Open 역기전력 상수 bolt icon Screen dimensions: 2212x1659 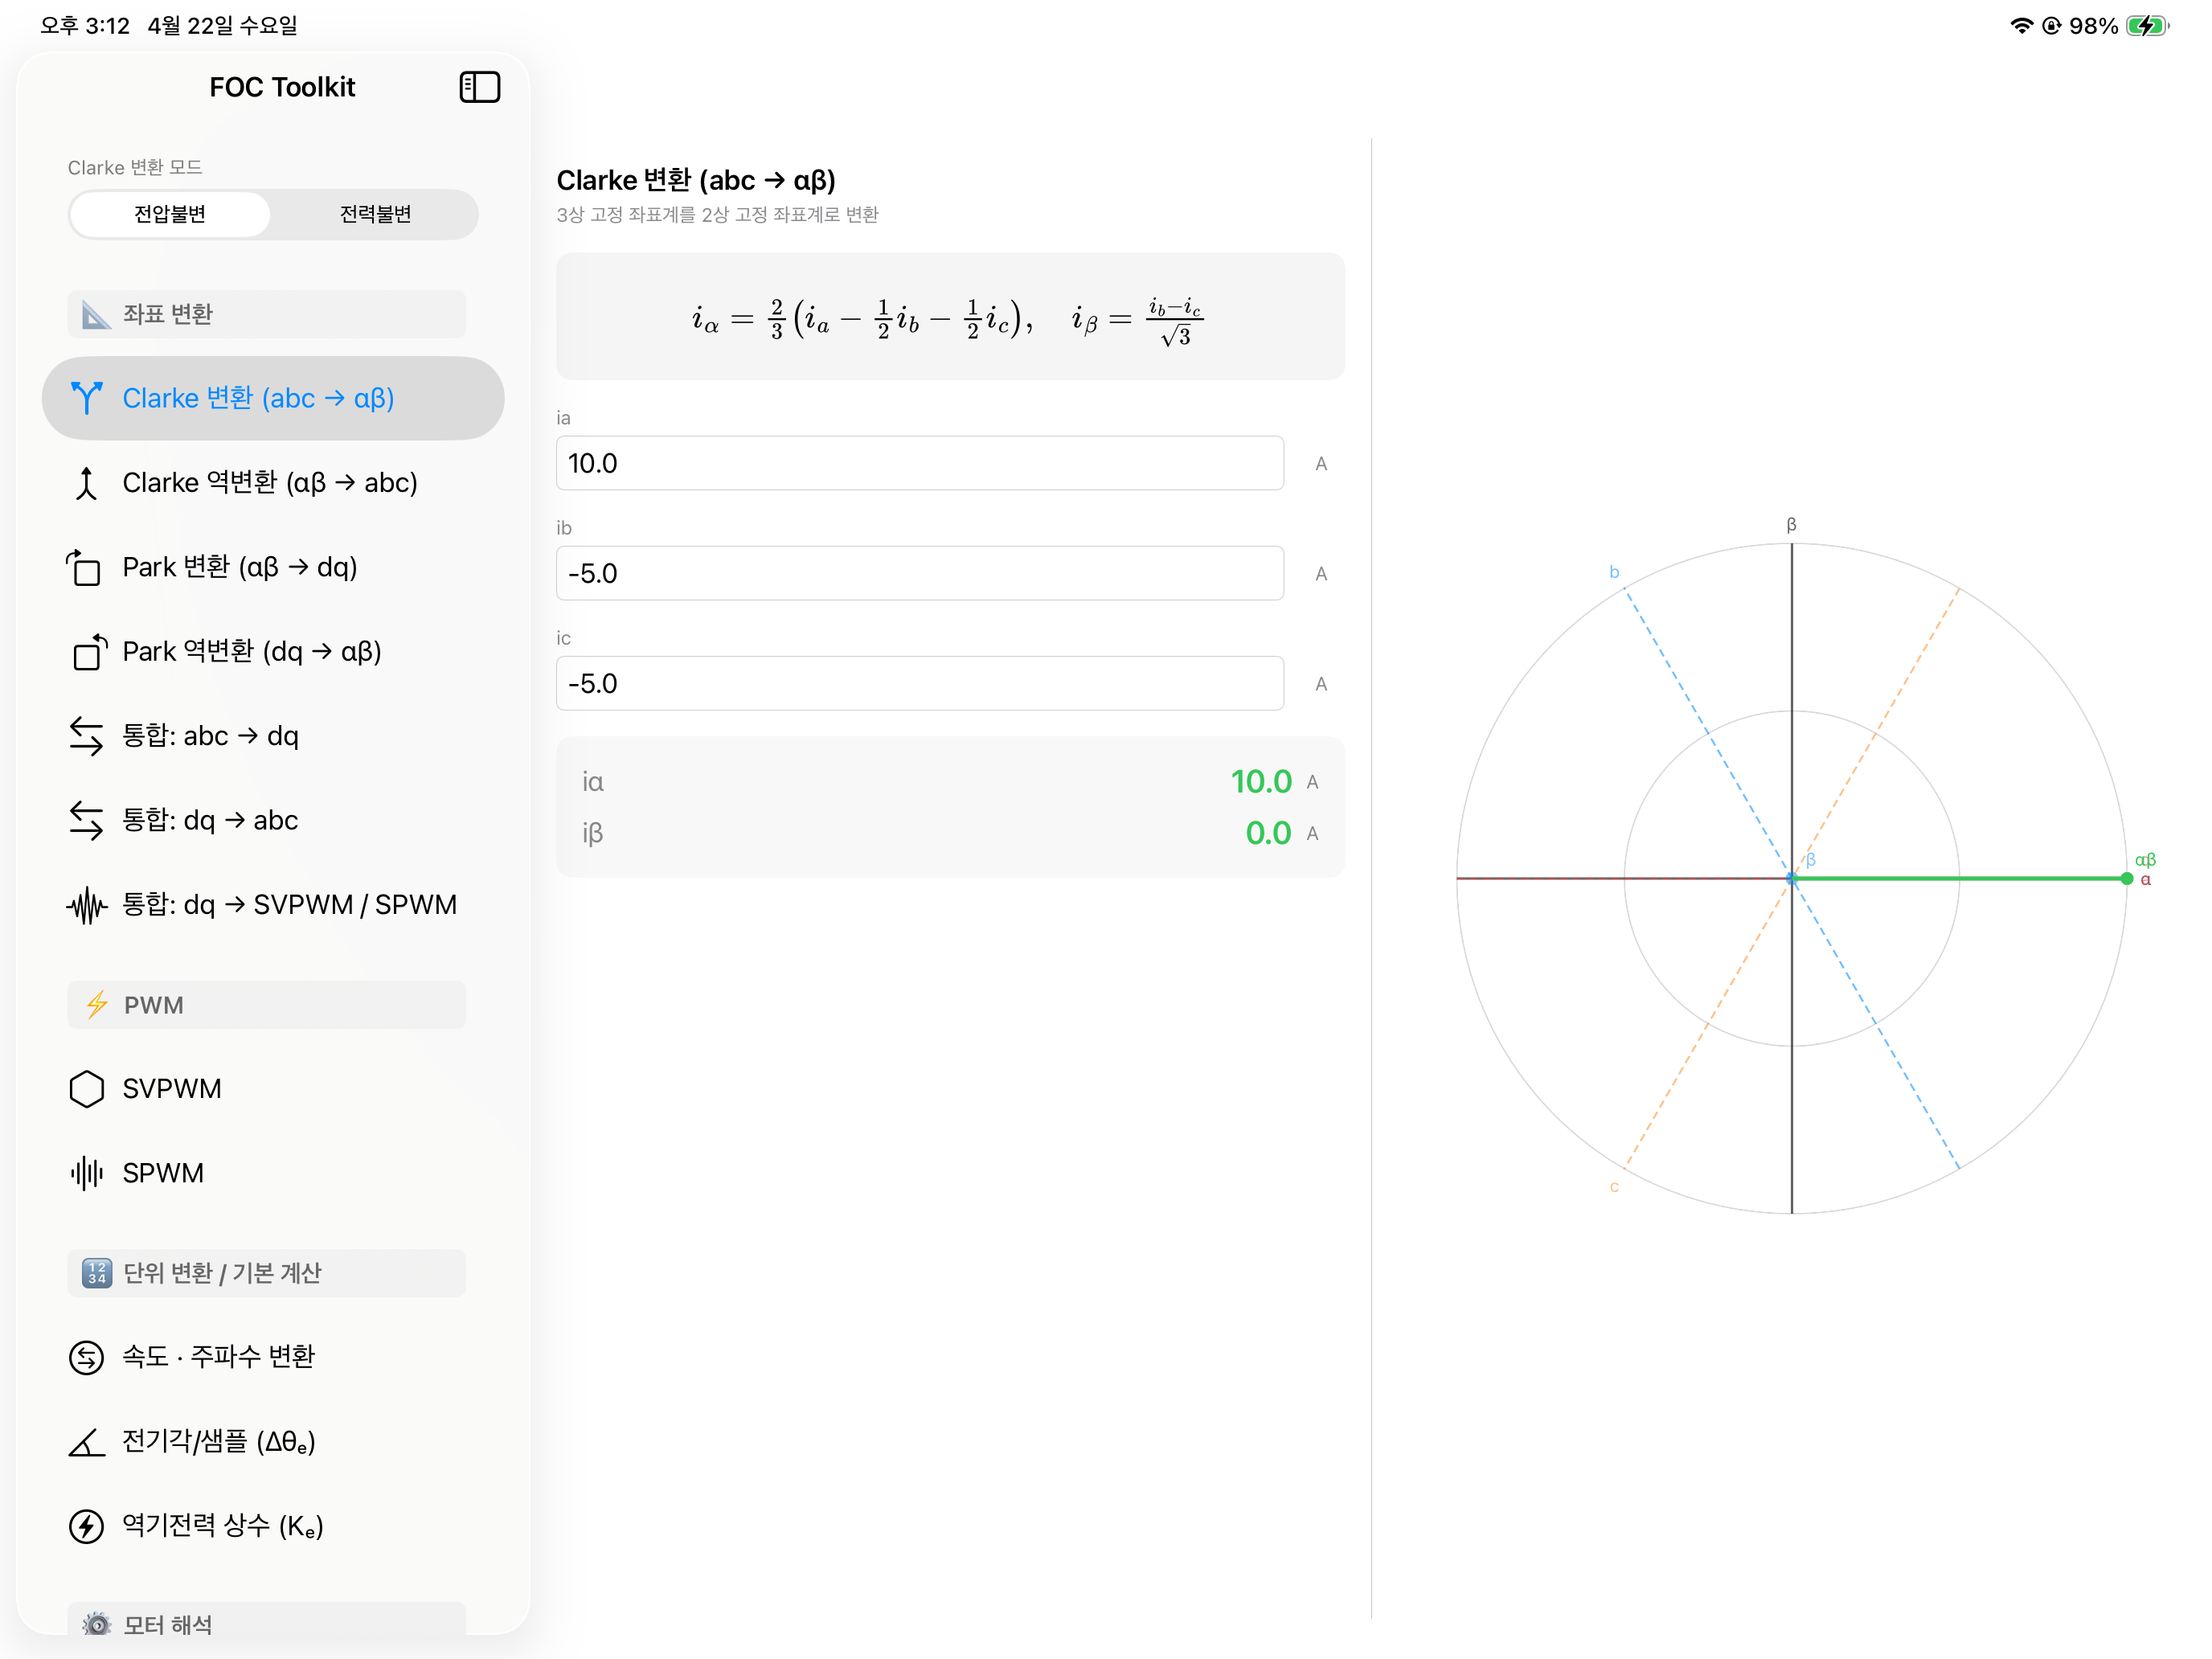[87, 1526]
